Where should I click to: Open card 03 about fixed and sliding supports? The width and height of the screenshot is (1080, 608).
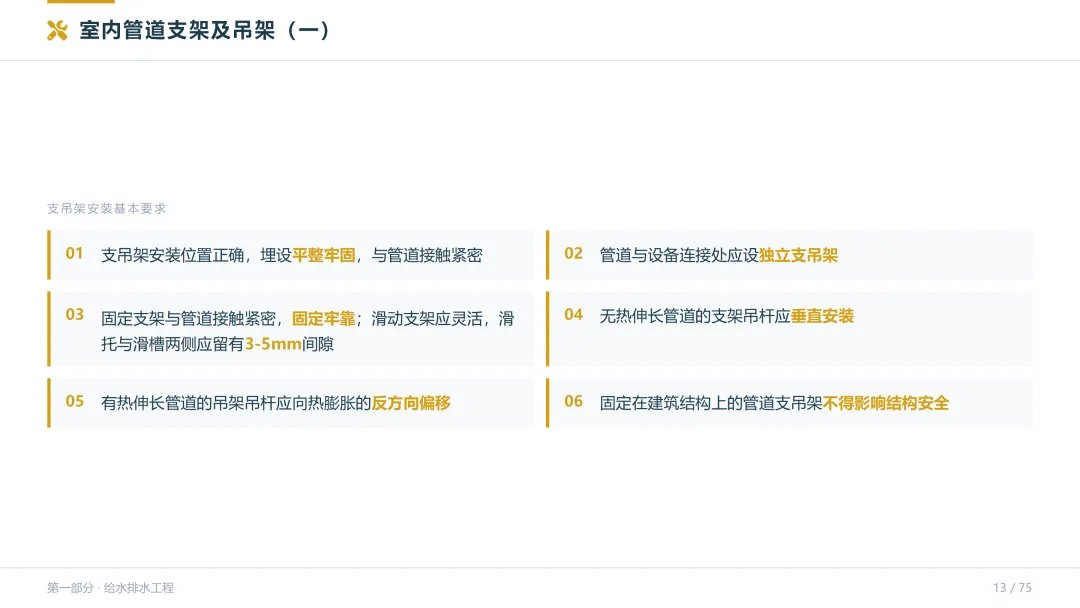coord(291,328)
